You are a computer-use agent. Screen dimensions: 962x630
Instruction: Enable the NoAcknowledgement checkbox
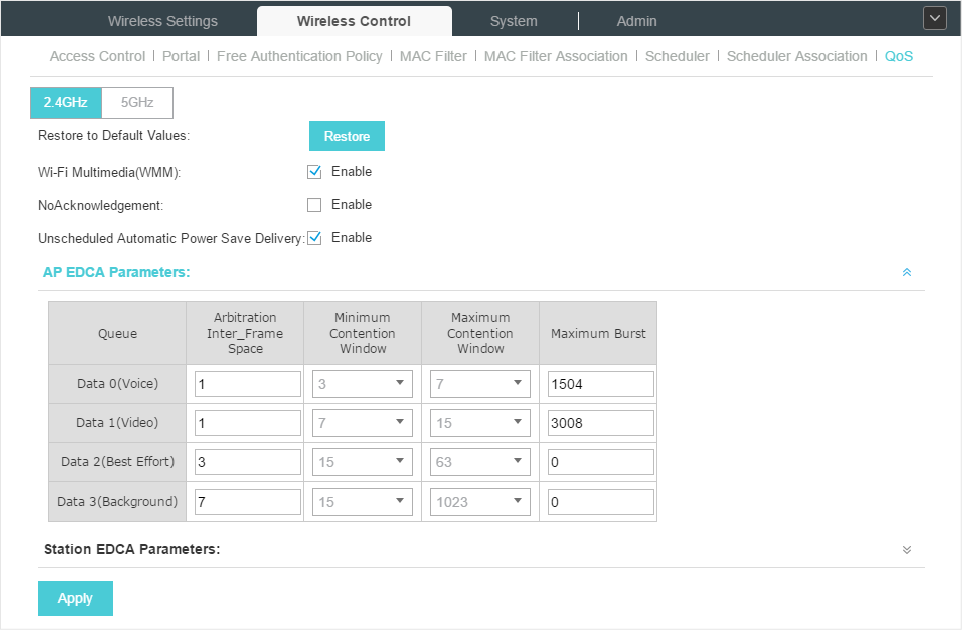click(x=314, y=205)
